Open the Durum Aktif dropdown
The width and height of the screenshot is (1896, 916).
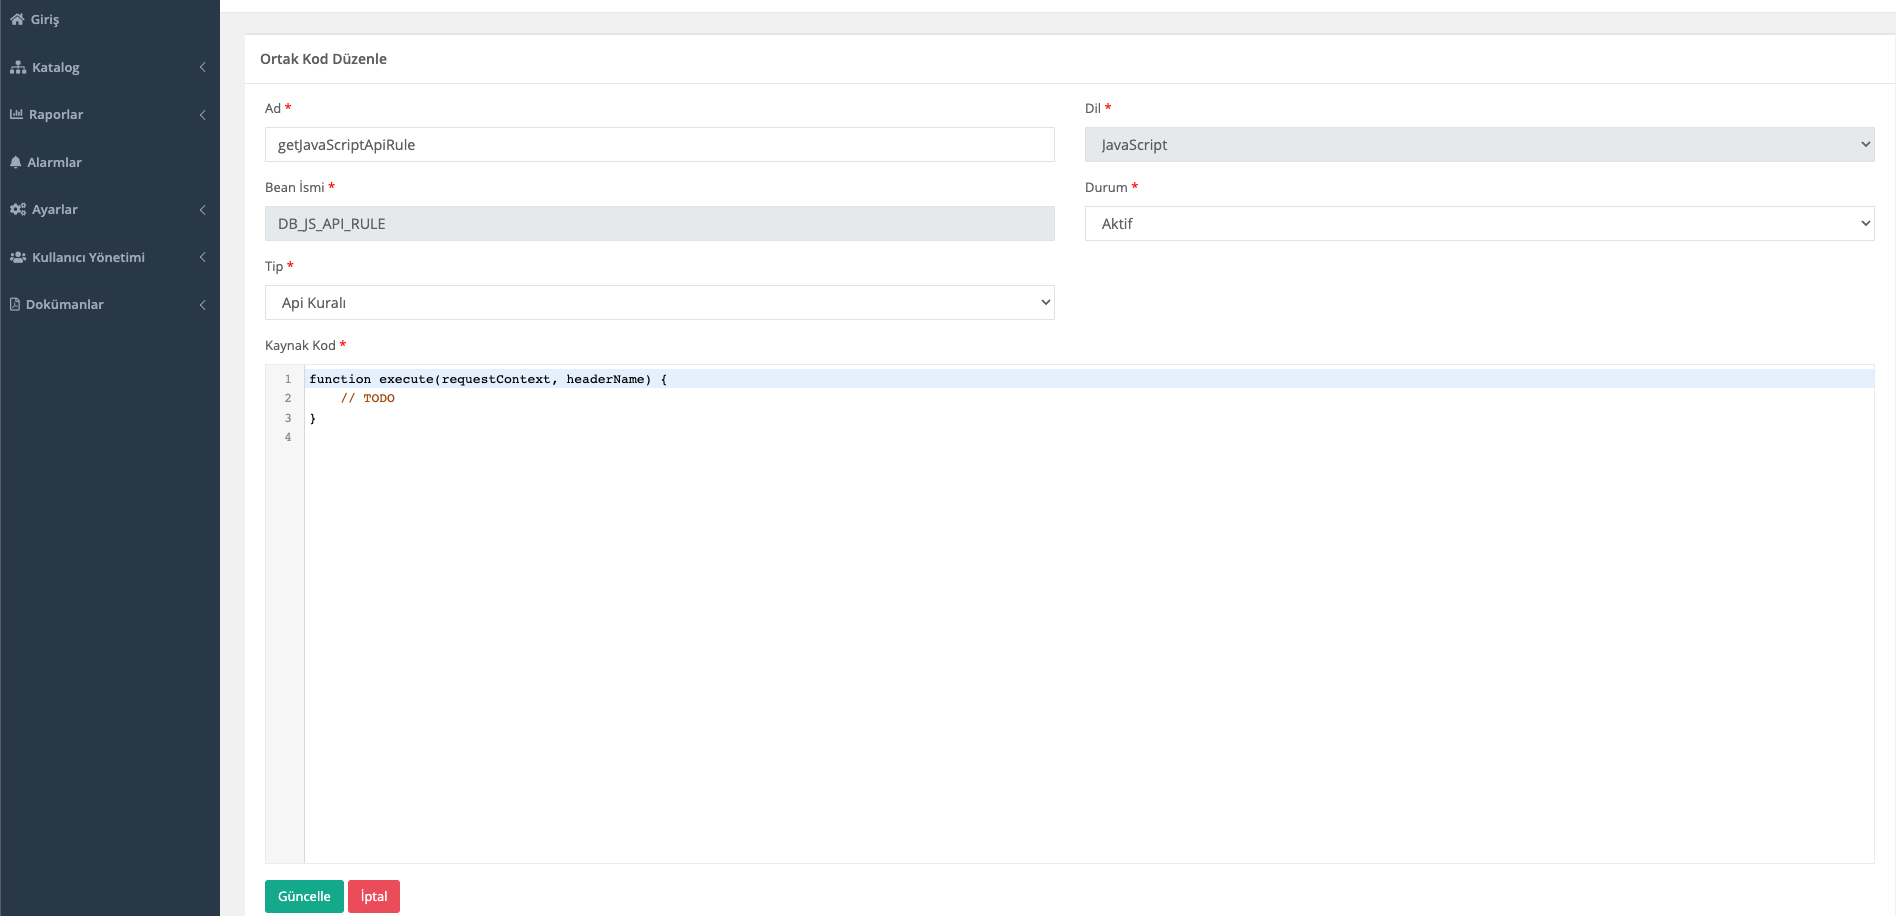(1479, 223)
